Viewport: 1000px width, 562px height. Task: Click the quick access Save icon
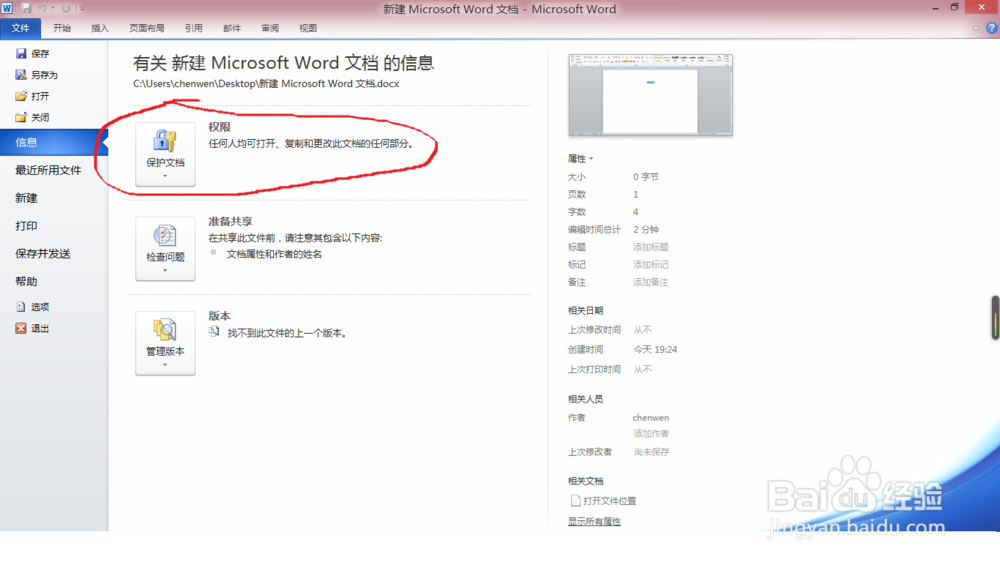tap(26, 8)
